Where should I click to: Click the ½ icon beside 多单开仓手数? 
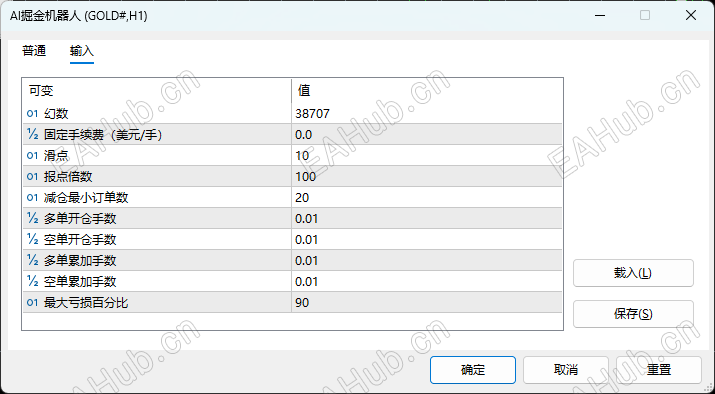point(32,218)
